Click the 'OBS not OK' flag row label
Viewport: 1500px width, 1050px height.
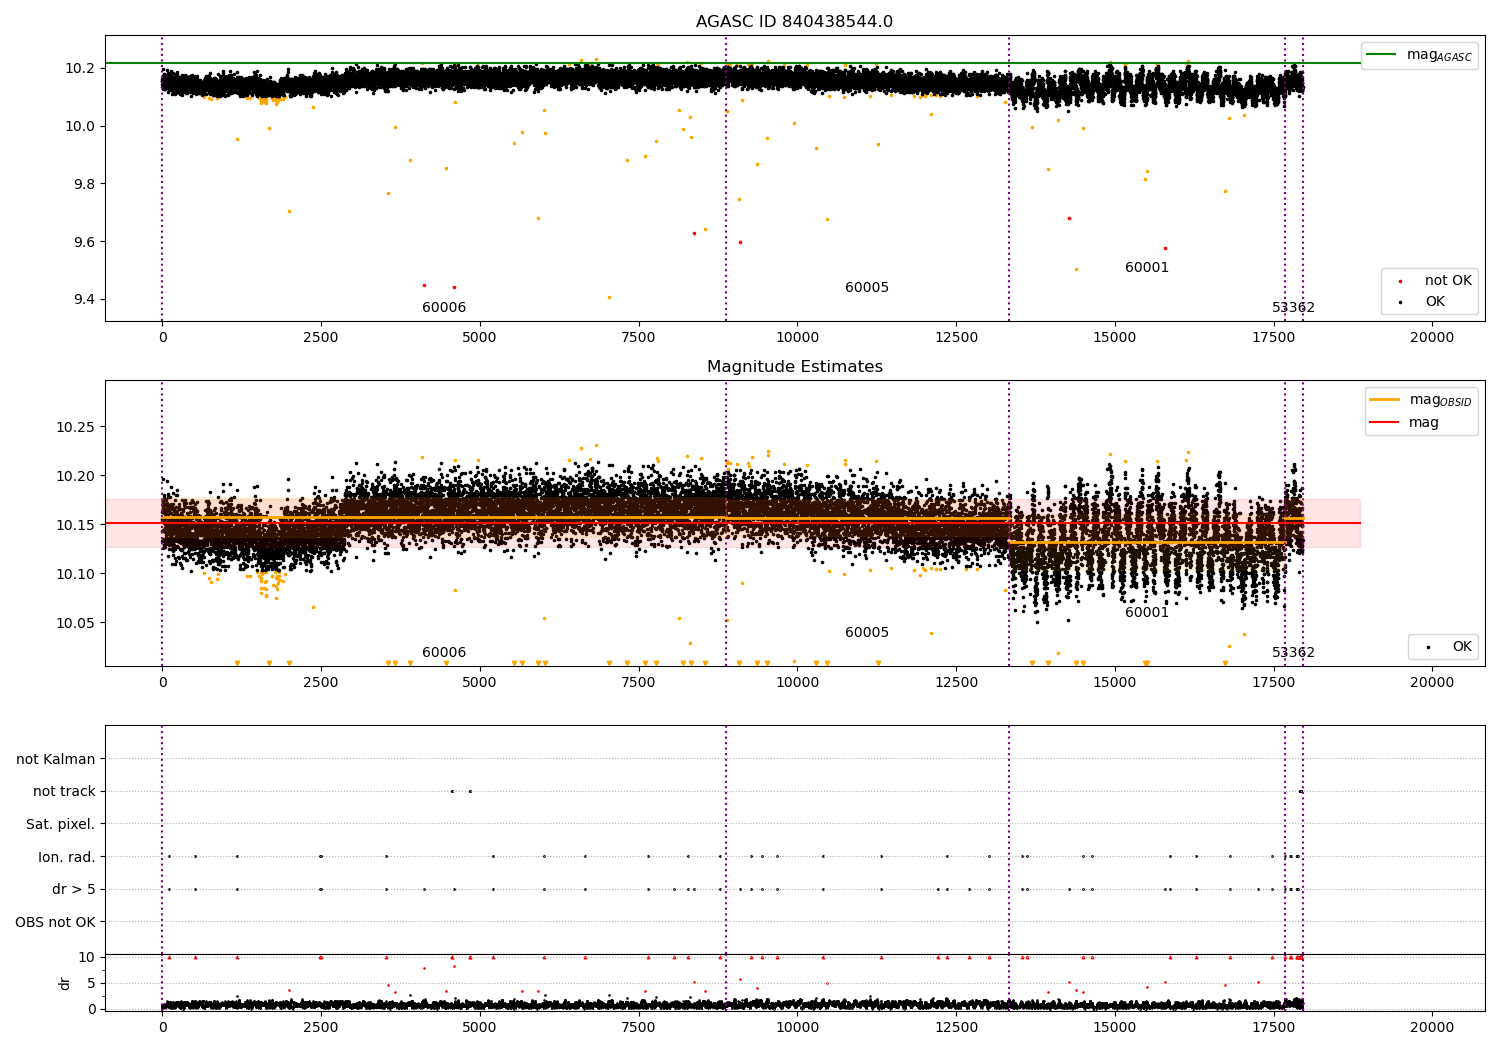pyautogui.click(x=56, y=922)
